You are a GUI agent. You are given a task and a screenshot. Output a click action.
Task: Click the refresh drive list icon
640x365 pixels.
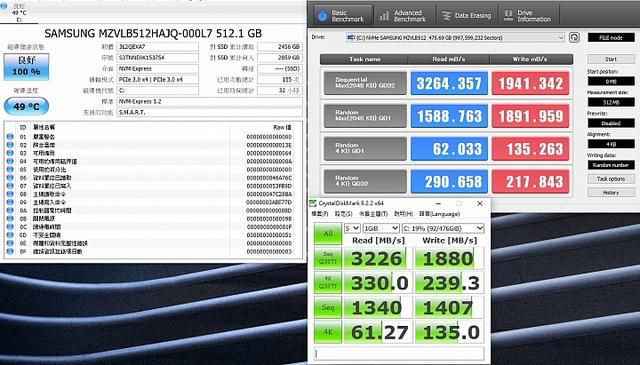[x=574, y=38]
